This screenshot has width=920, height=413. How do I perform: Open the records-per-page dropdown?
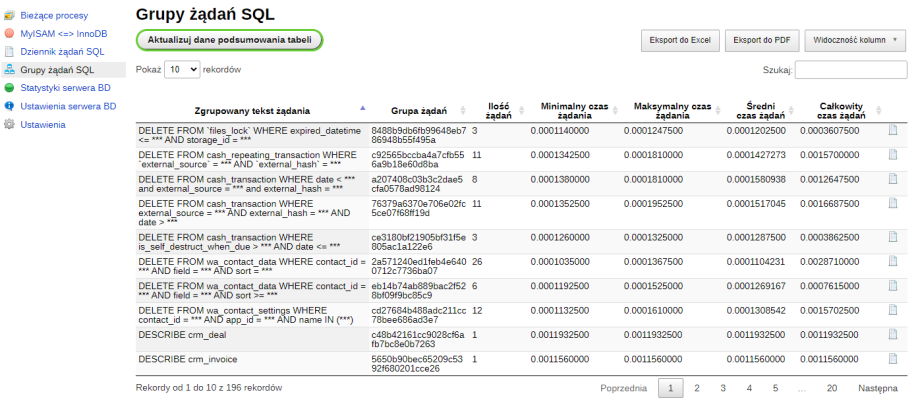click(x=182, y=70)
